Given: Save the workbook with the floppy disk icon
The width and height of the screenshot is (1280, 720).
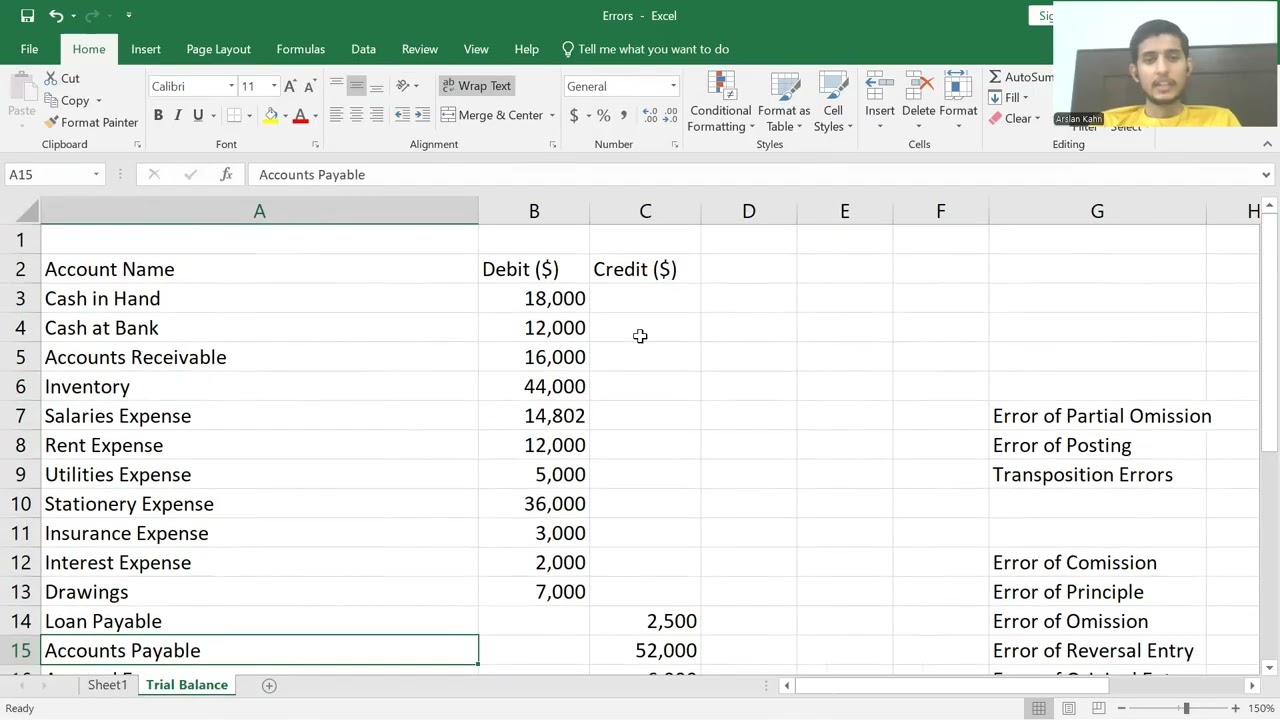Looking at the screenshot, I should (27, 16).
